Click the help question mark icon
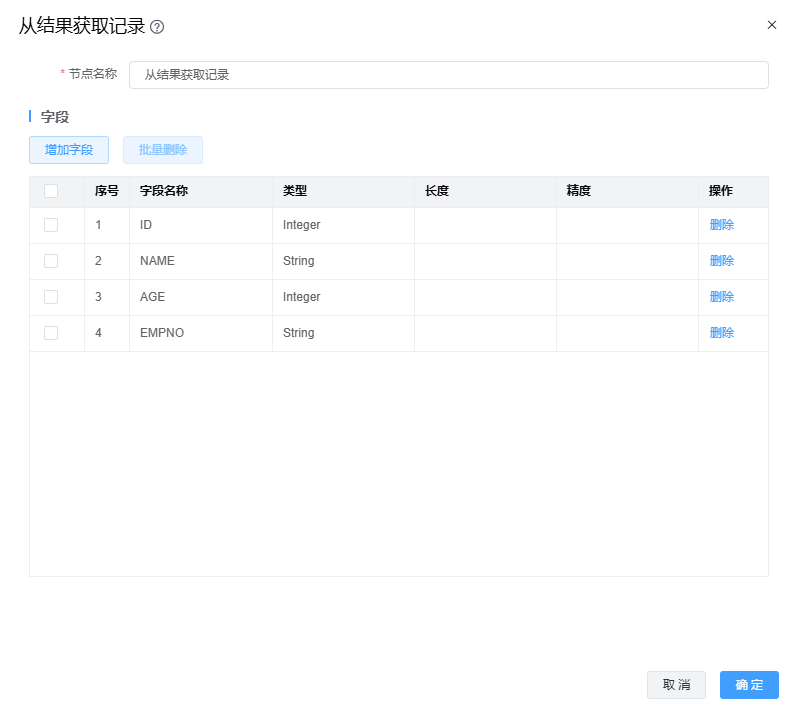The height and width of the screenshot is (718, 798). [157, 27]
